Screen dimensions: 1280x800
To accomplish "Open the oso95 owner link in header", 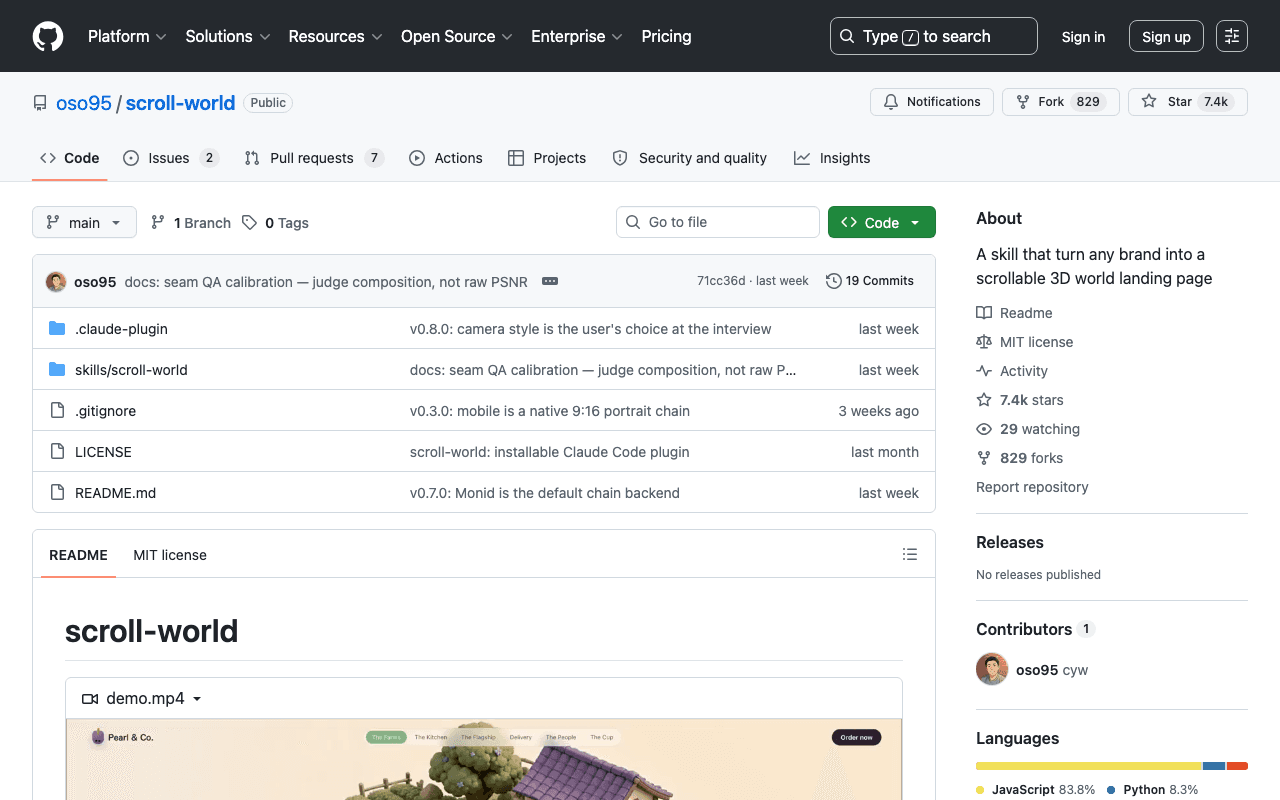I will 84,103.
